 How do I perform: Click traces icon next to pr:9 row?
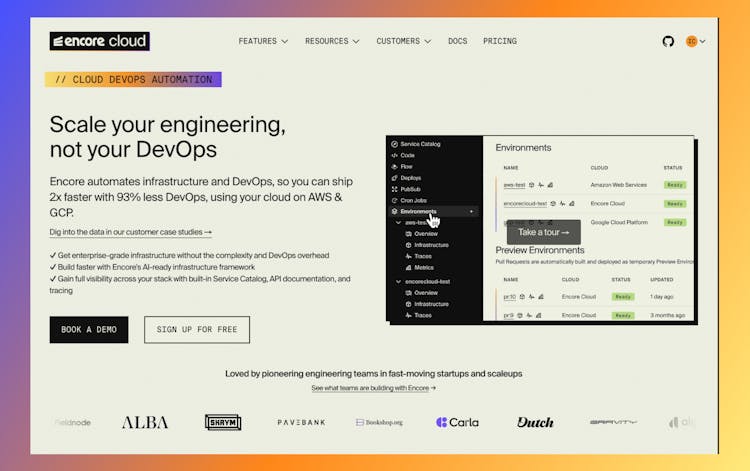[x=529, y=316]
